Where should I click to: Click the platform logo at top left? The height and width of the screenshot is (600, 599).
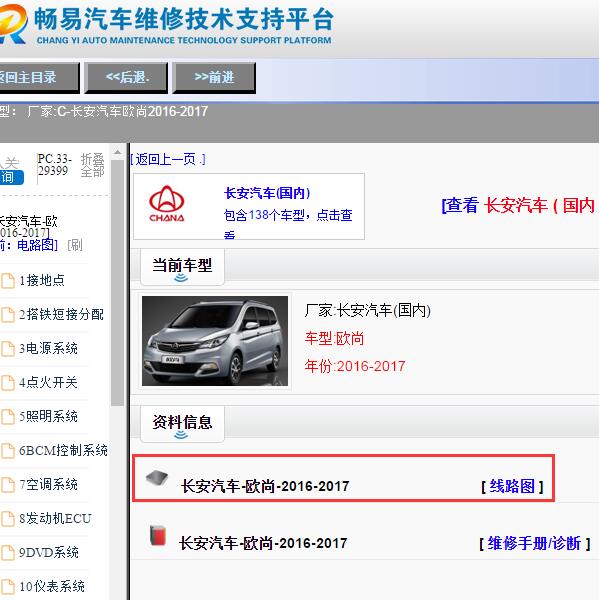(13, 24)
